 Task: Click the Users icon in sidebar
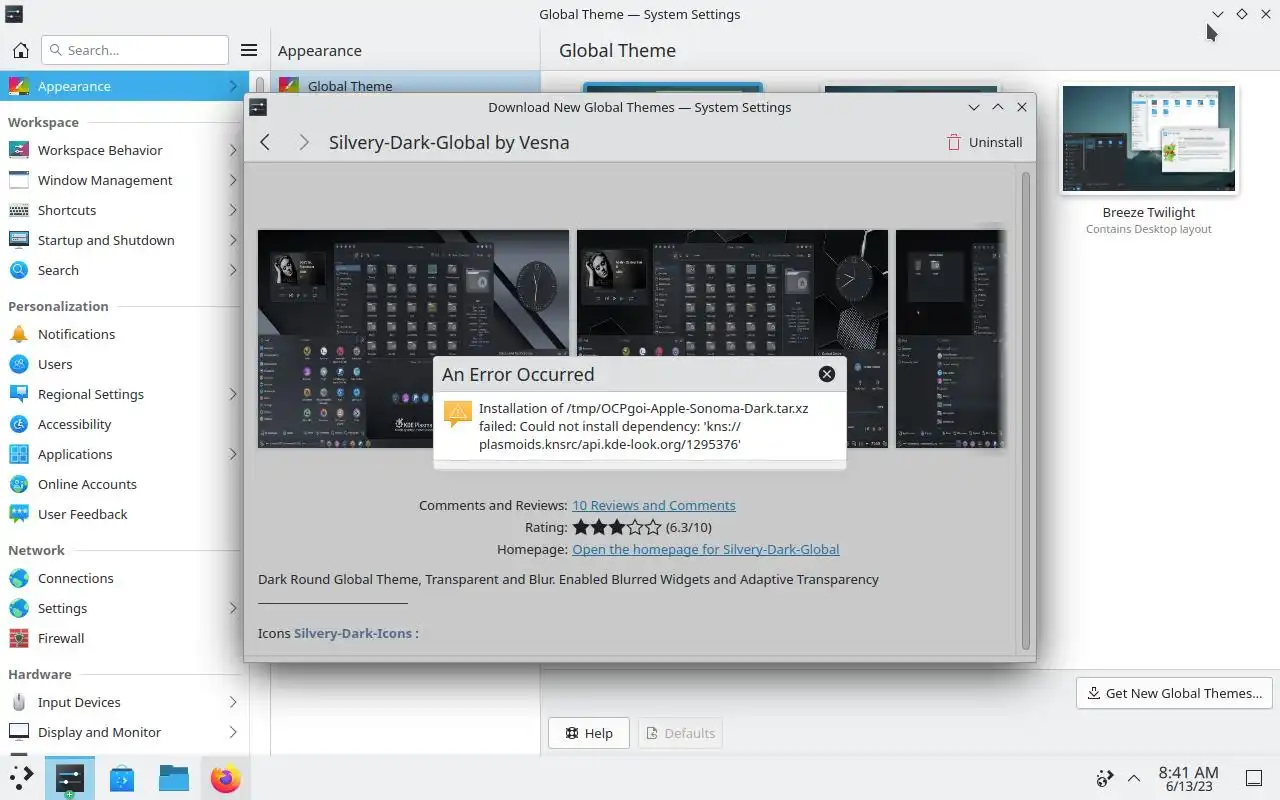click(19, 364)
